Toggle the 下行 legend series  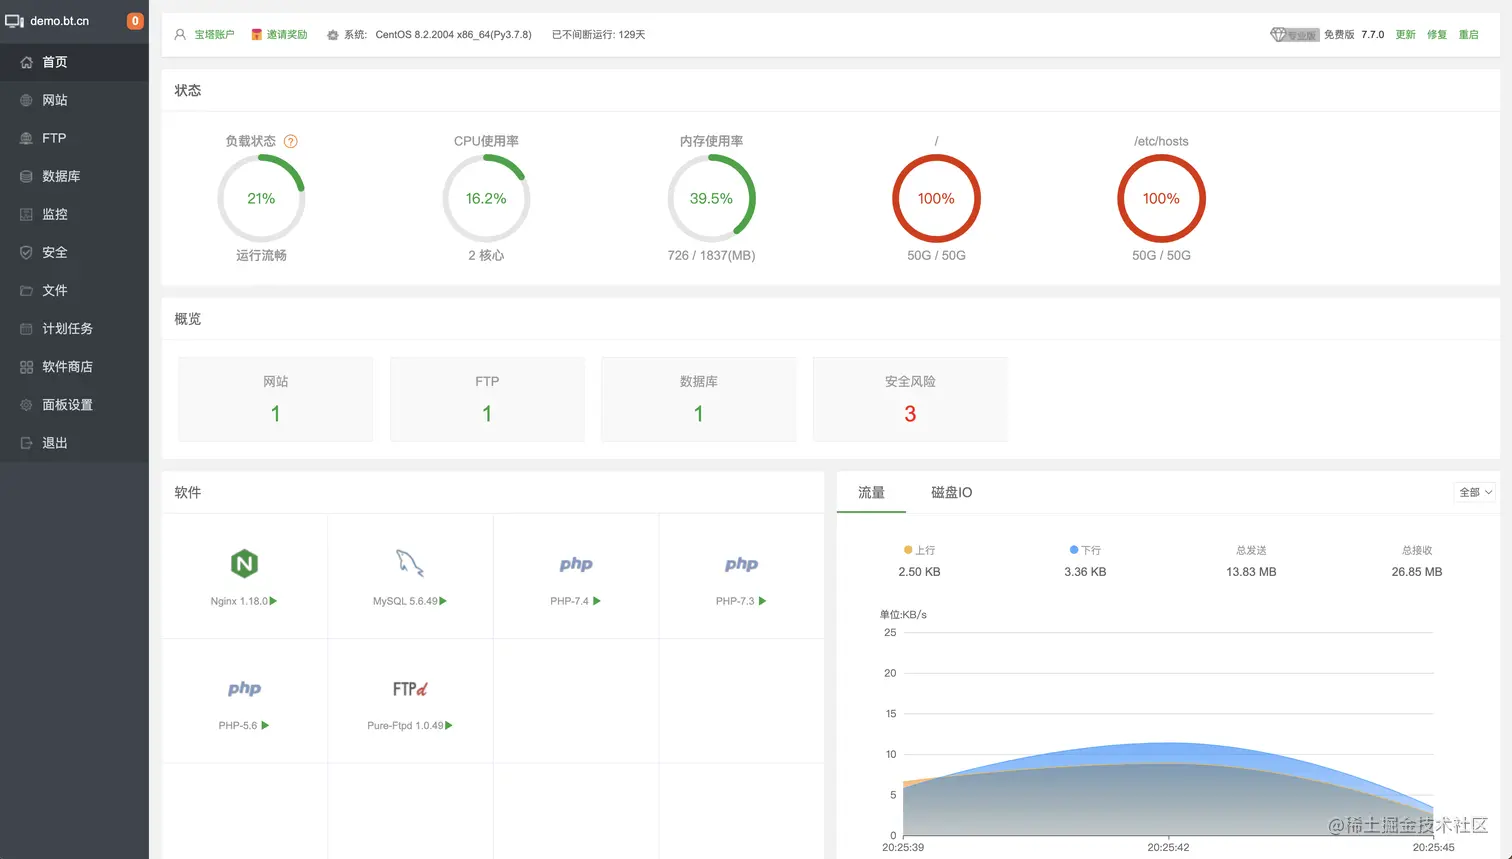pos(1085,550)
